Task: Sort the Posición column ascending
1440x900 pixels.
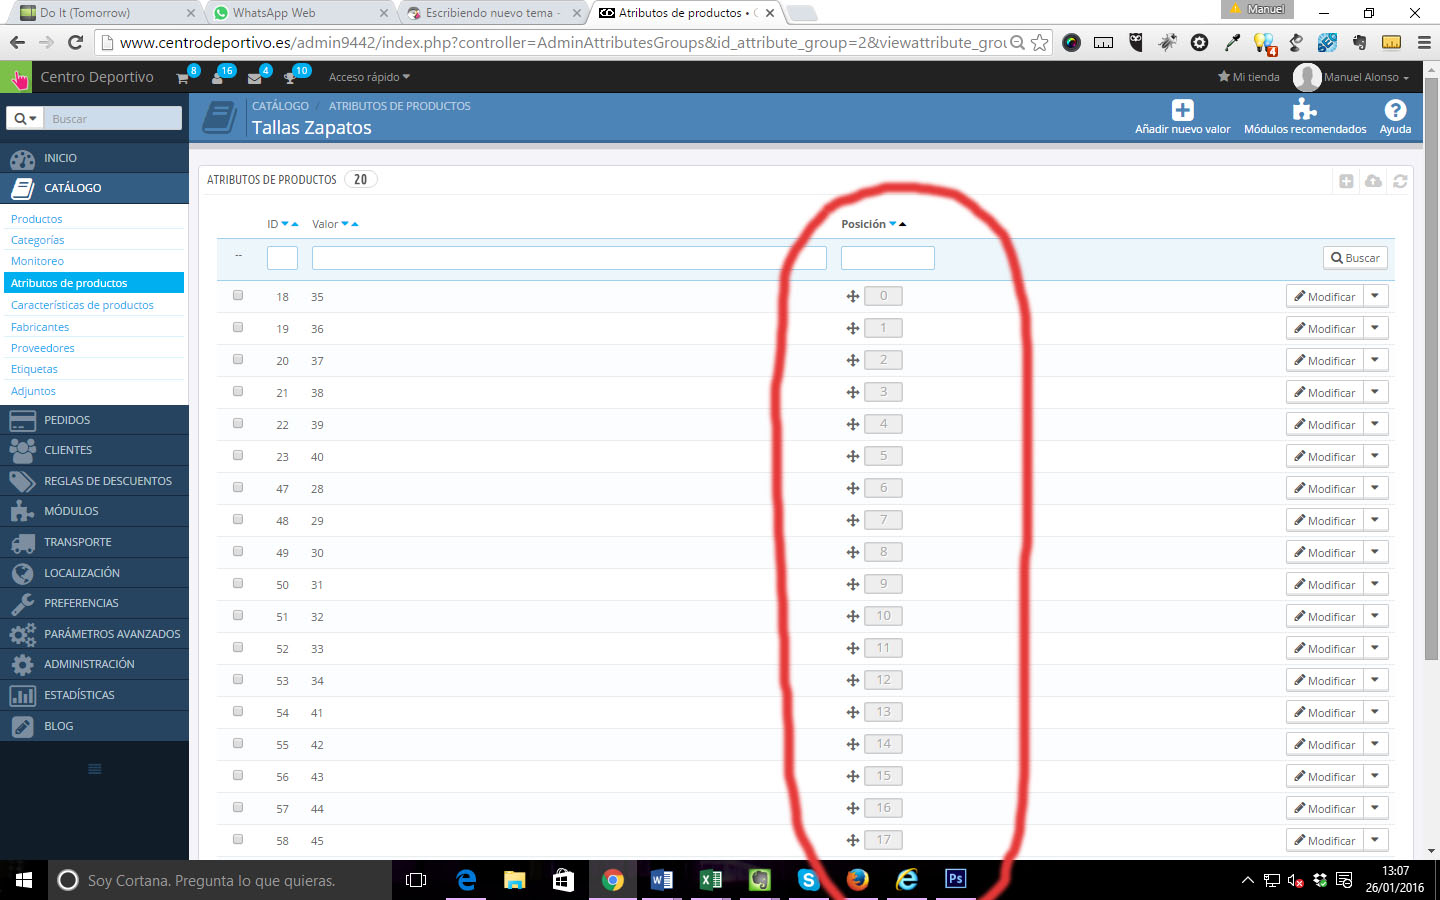Action: tap(903, 224)
